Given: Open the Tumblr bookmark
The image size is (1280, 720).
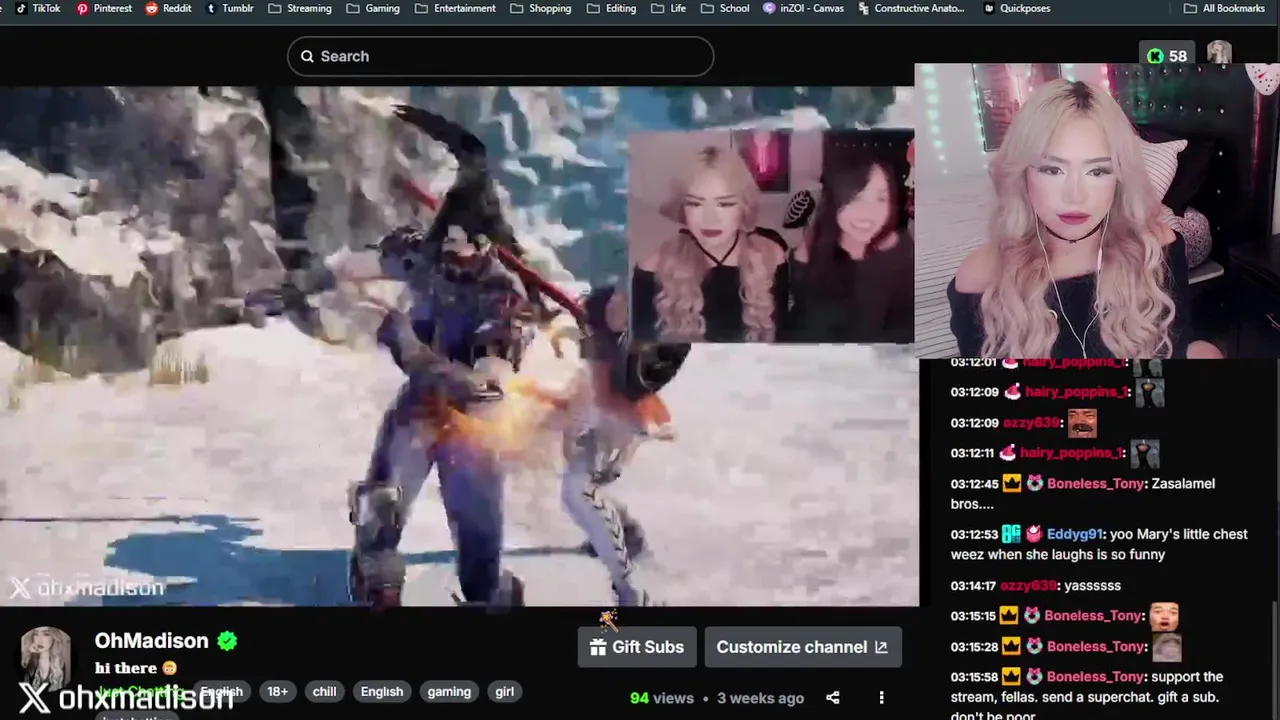Looking at the screenshot, I should [229, 8].
